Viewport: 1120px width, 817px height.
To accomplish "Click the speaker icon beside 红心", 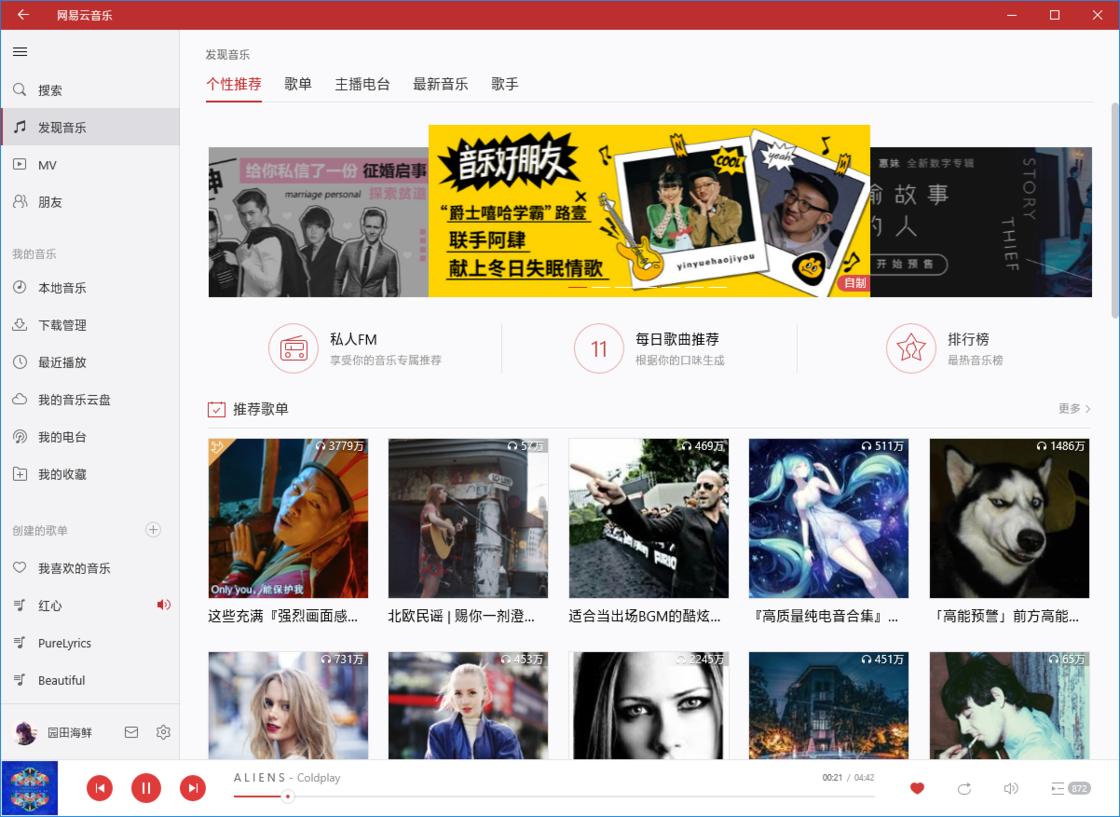I will click(164, 605).
